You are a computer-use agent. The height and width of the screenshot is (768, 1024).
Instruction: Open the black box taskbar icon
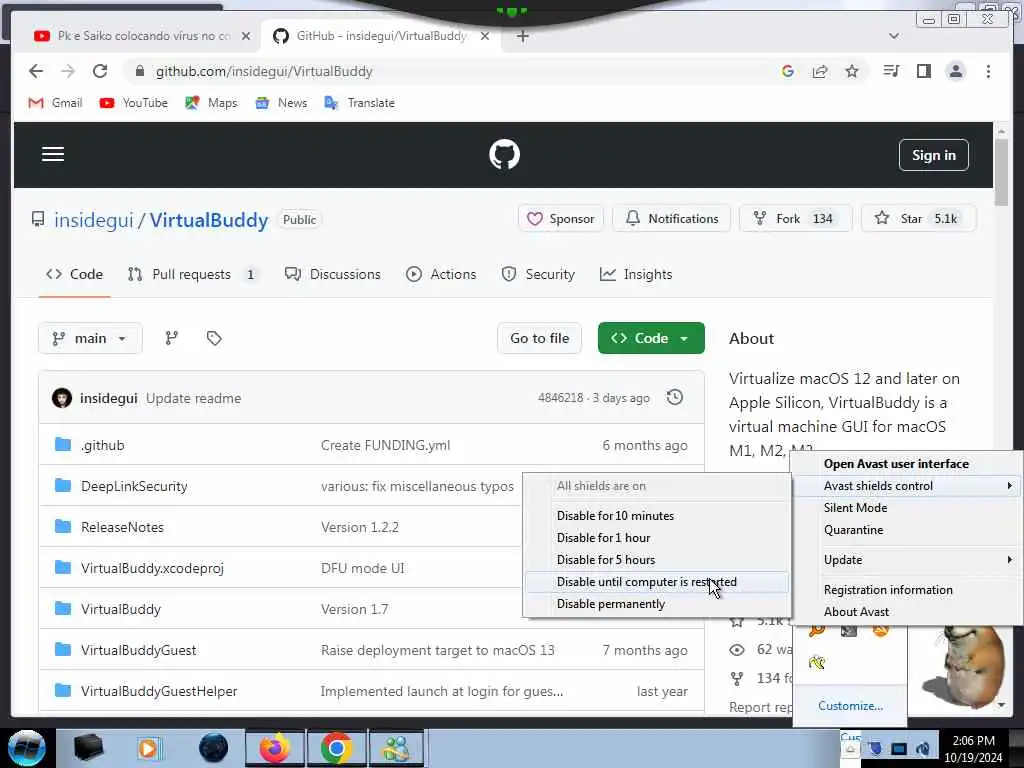(88, 748)
